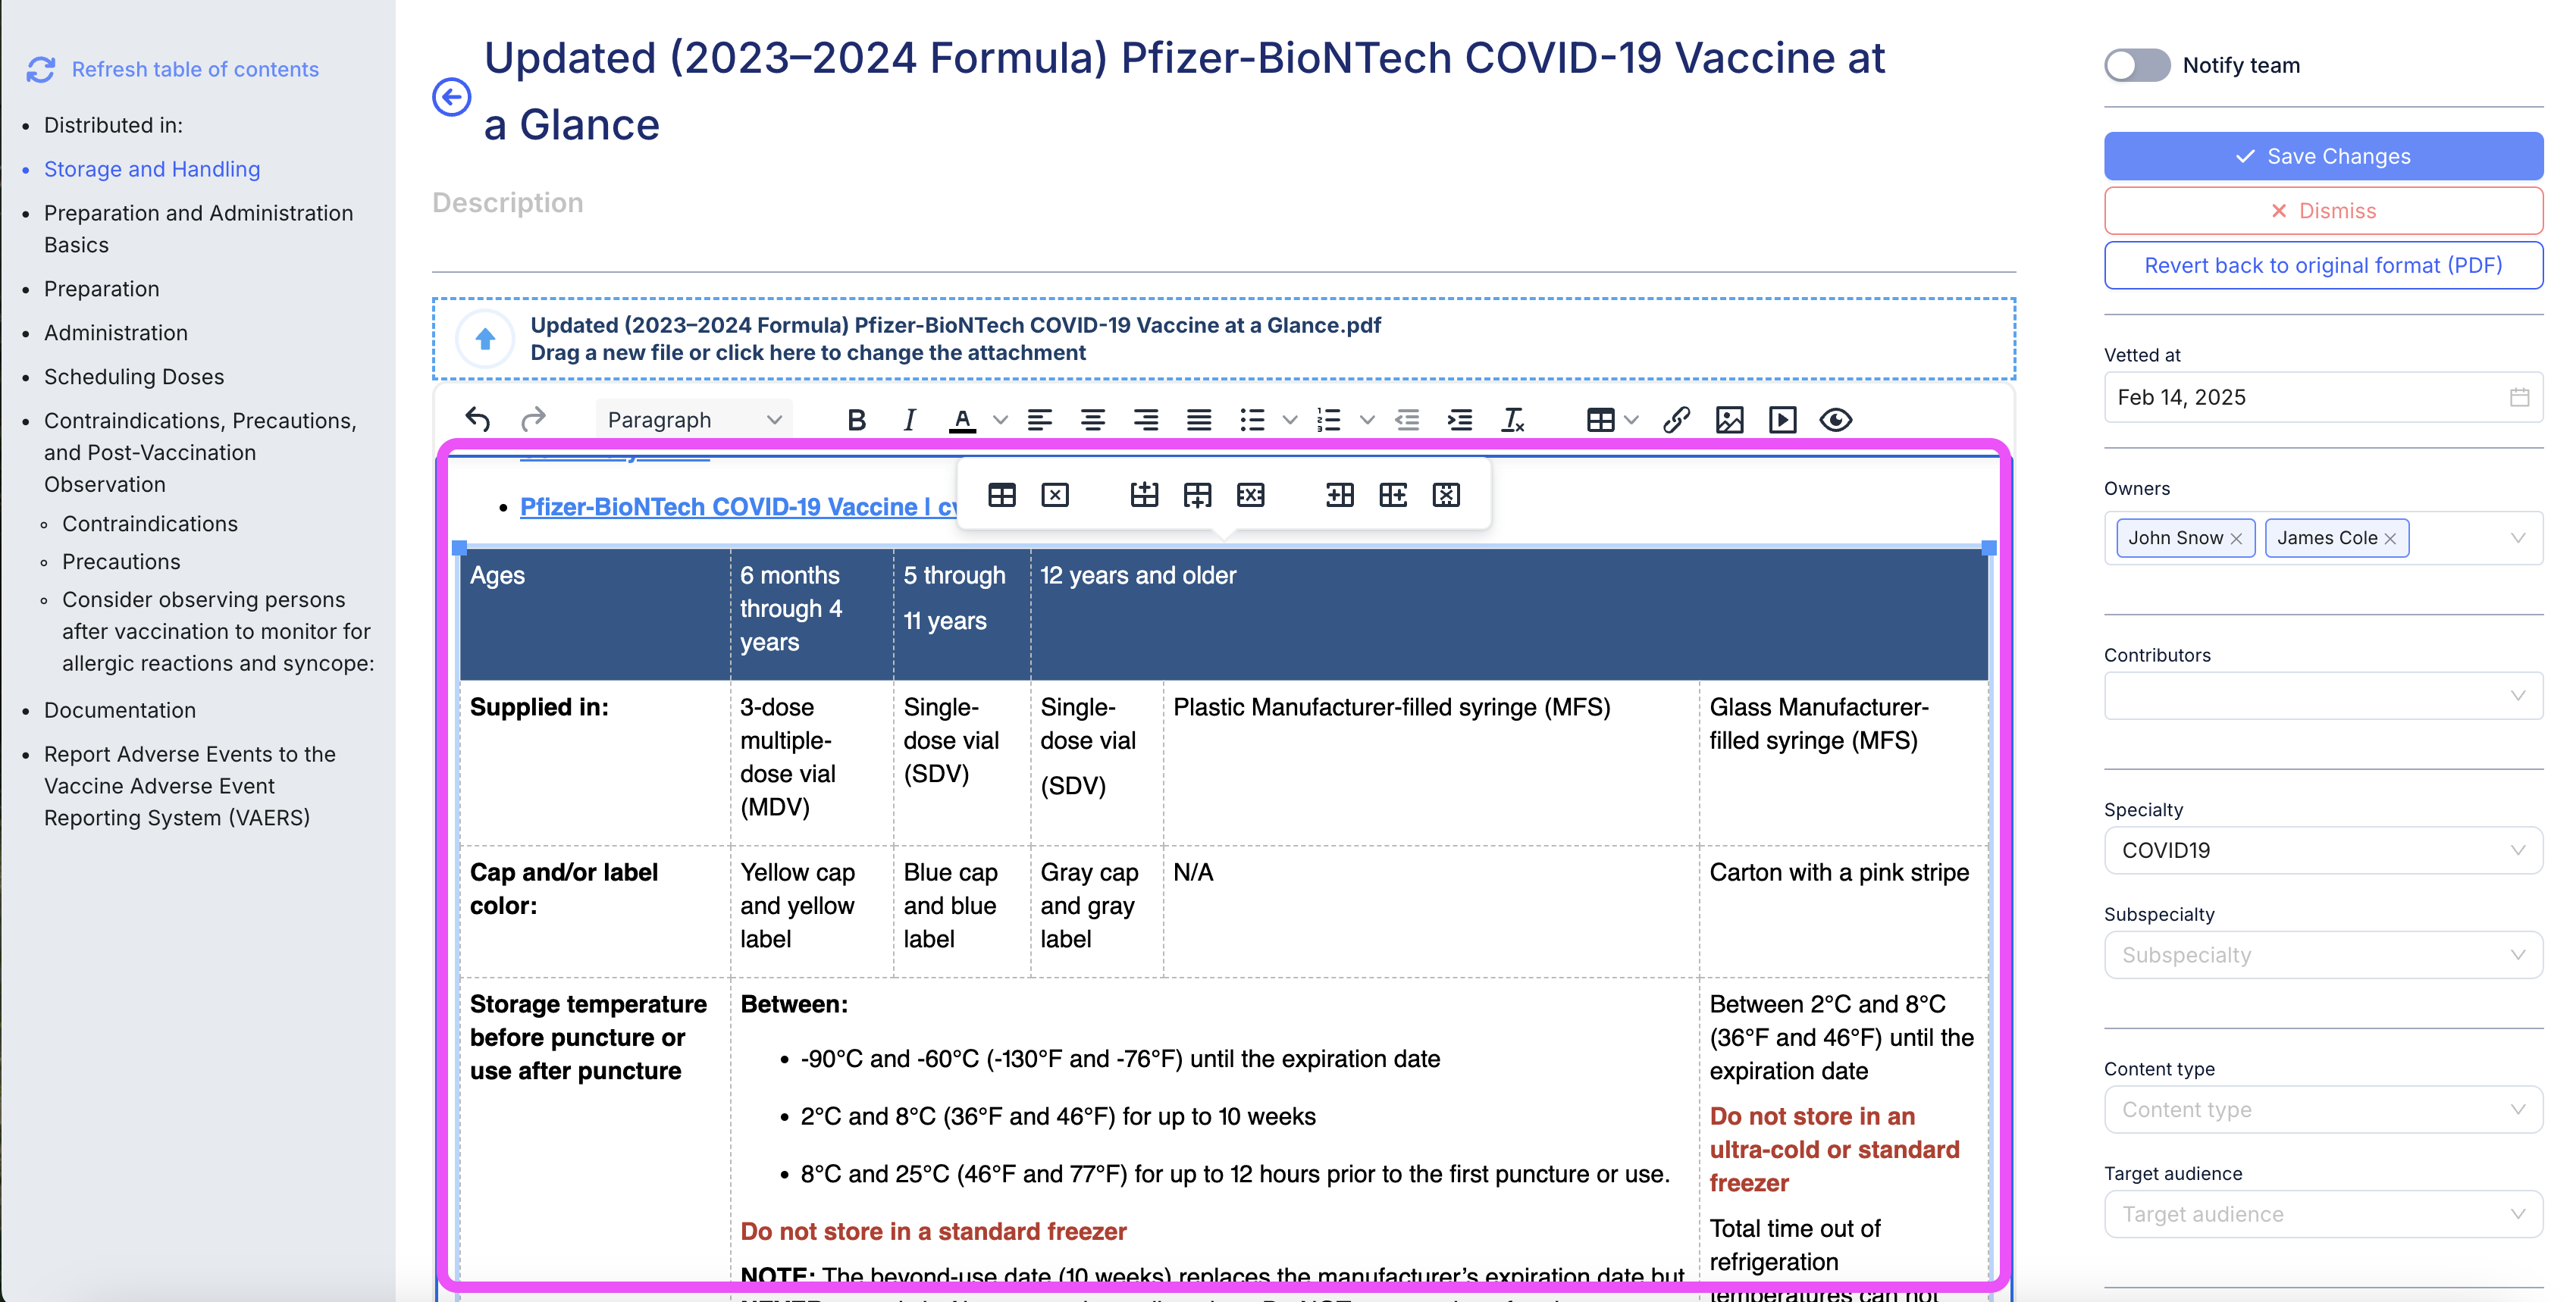Undo the last edit
2576x1302 pixels.
[x=478, y=420]
